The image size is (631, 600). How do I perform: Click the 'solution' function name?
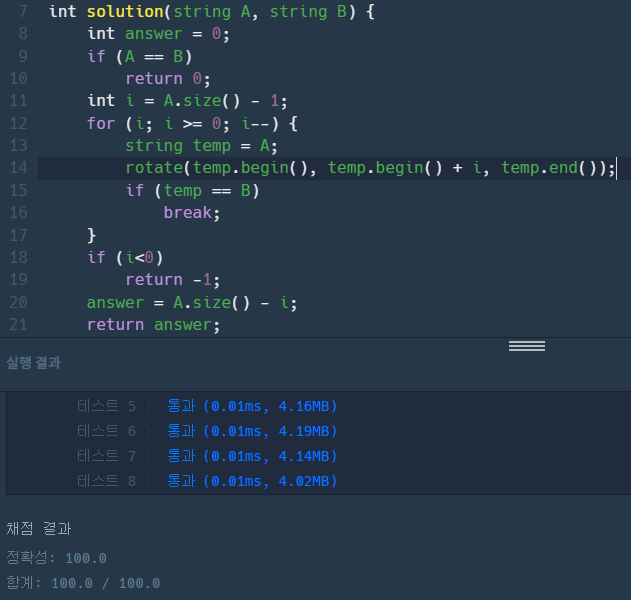[x=128, y=11]
